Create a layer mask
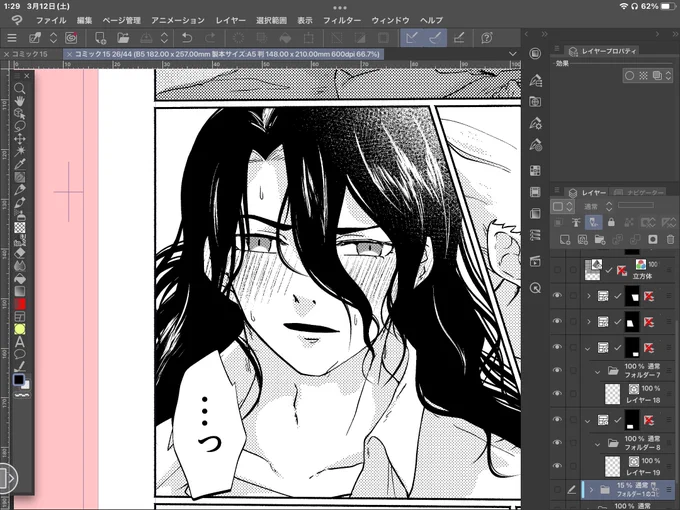 click(653, 239)
